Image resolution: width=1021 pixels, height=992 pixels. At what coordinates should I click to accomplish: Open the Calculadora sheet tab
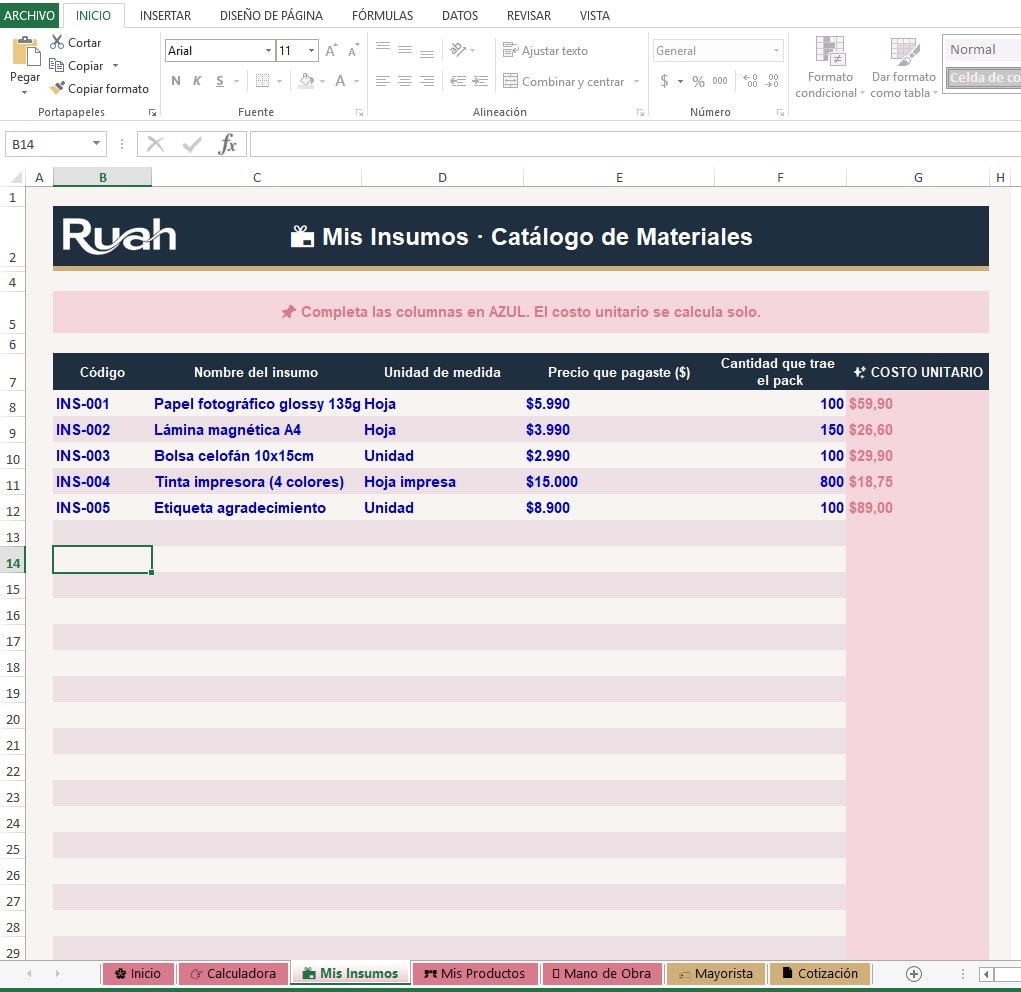233,973
